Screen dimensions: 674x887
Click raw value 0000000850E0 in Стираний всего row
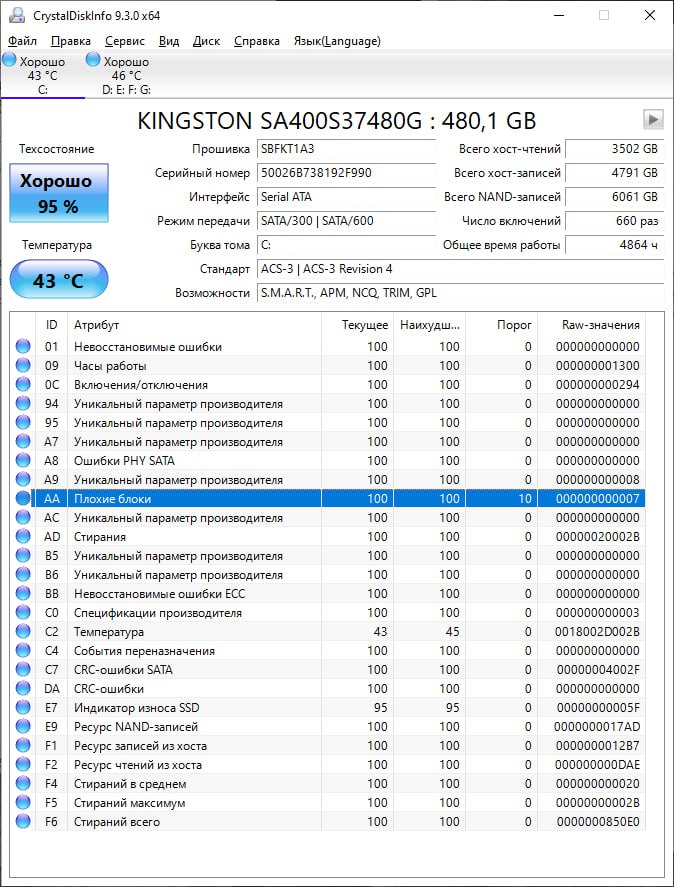click(x=598, y=821)
